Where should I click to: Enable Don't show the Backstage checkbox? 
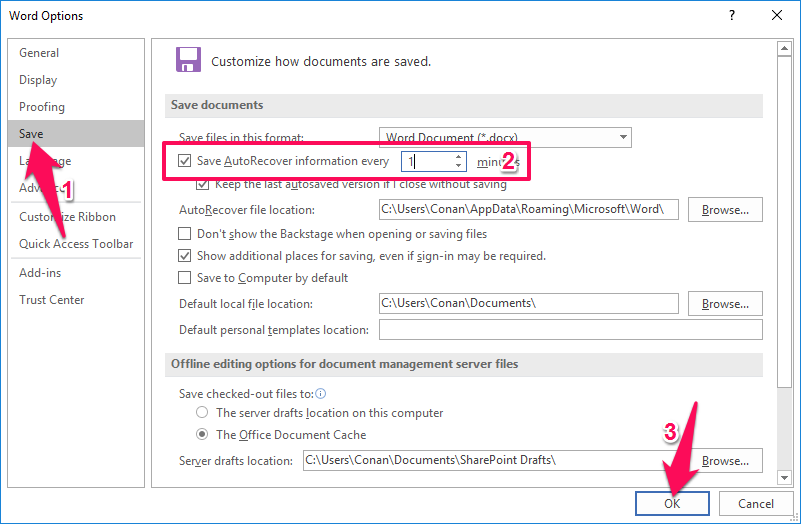pyautogui.click(x=184, y=234)
